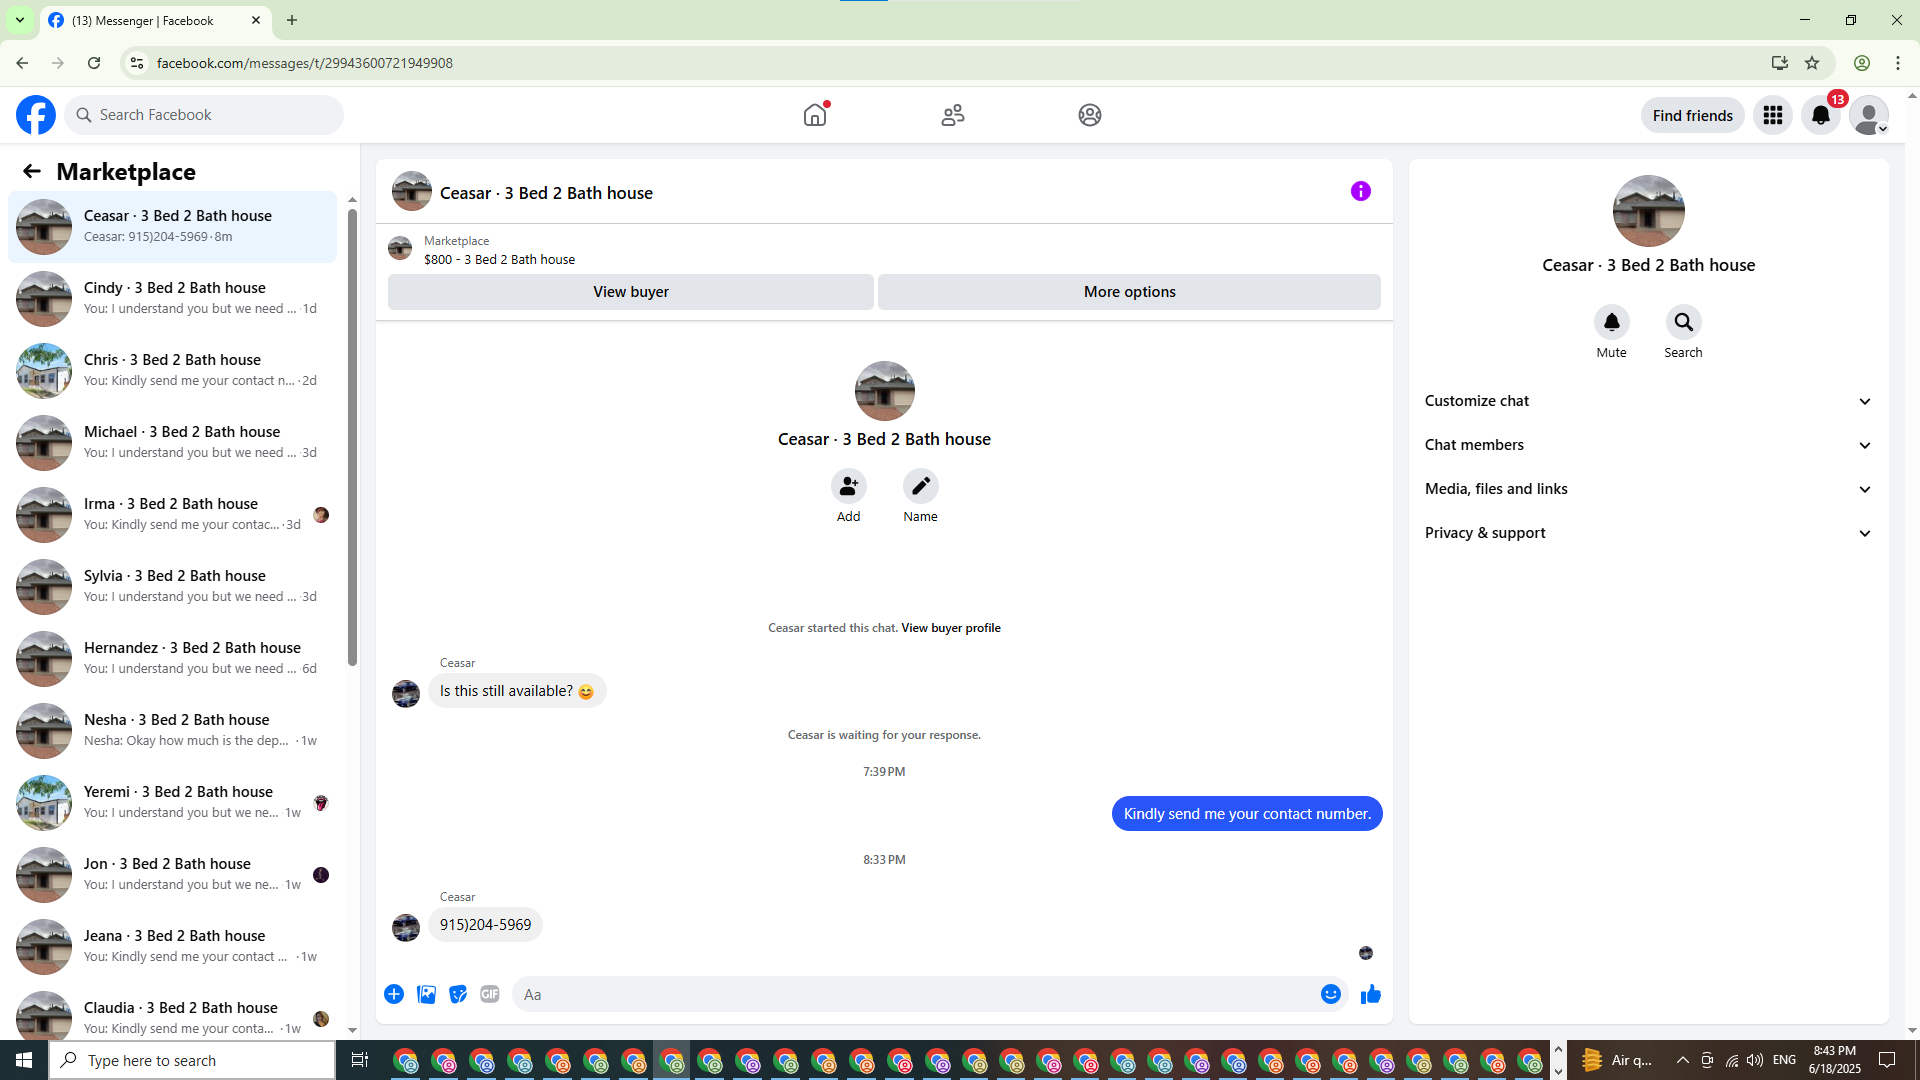Click the tab search dropdown arrow
Viewport: 1920px width, 1080px height.
click(x=20, y=20)
